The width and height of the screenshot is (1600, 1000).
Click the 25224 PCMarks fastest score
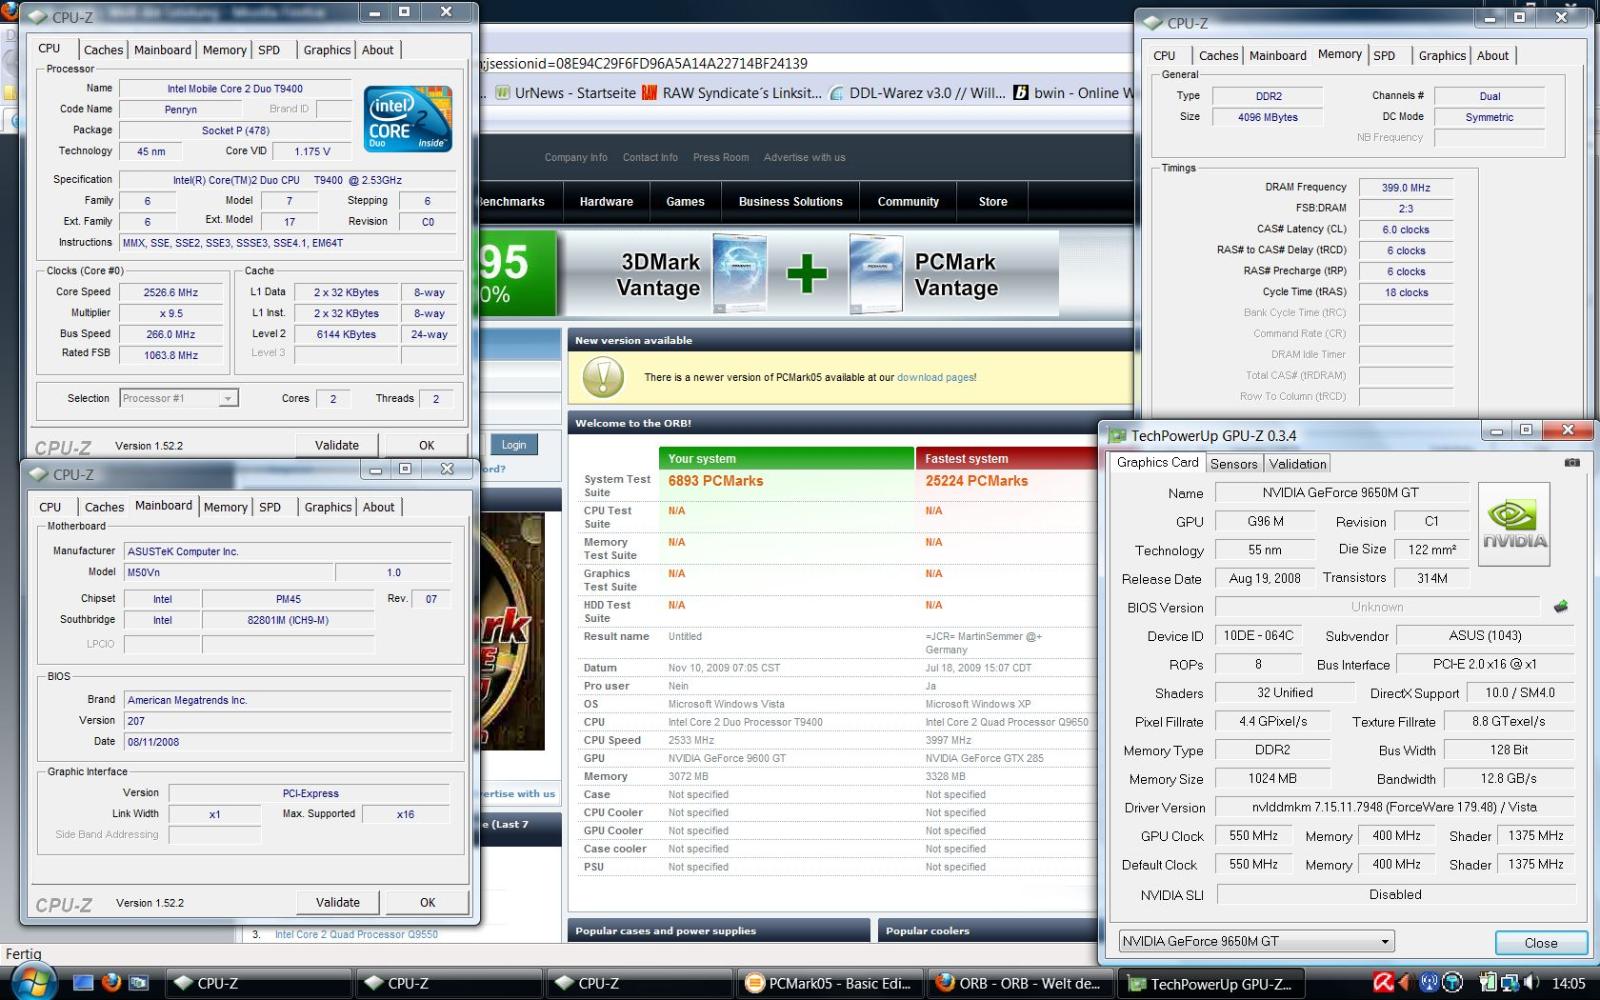pos(977,481)
